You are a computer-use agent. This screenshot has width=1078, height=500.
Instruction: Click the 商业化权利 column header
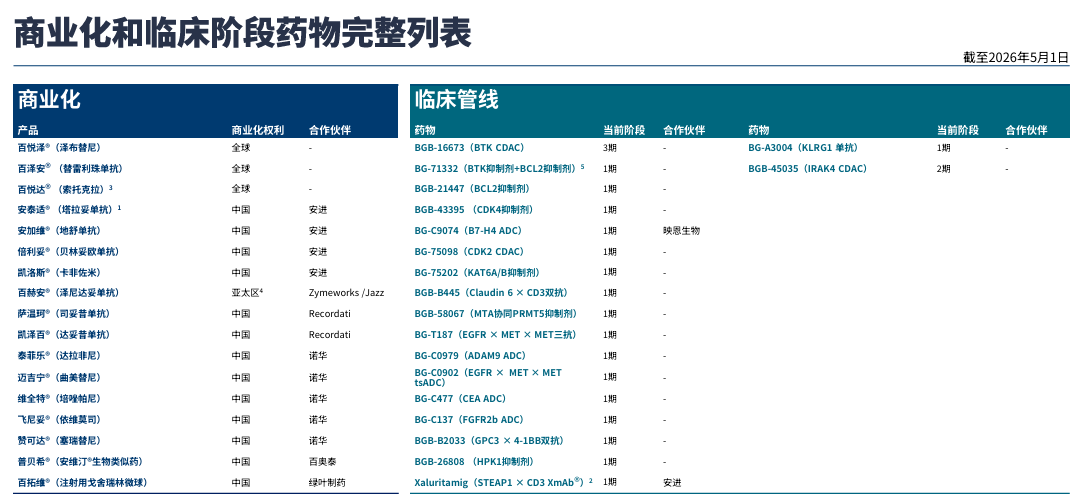[258, 130]
